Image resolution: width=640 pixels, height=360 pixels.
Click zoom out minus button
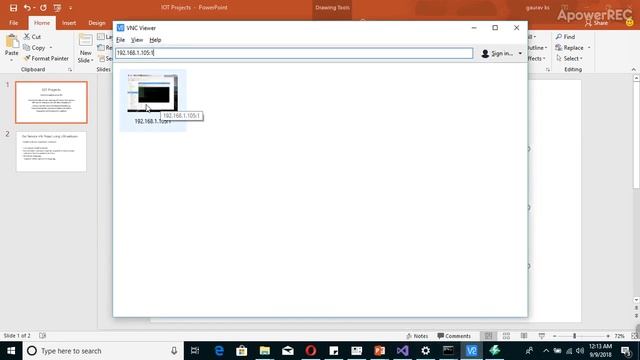click(x=554, y=336)
